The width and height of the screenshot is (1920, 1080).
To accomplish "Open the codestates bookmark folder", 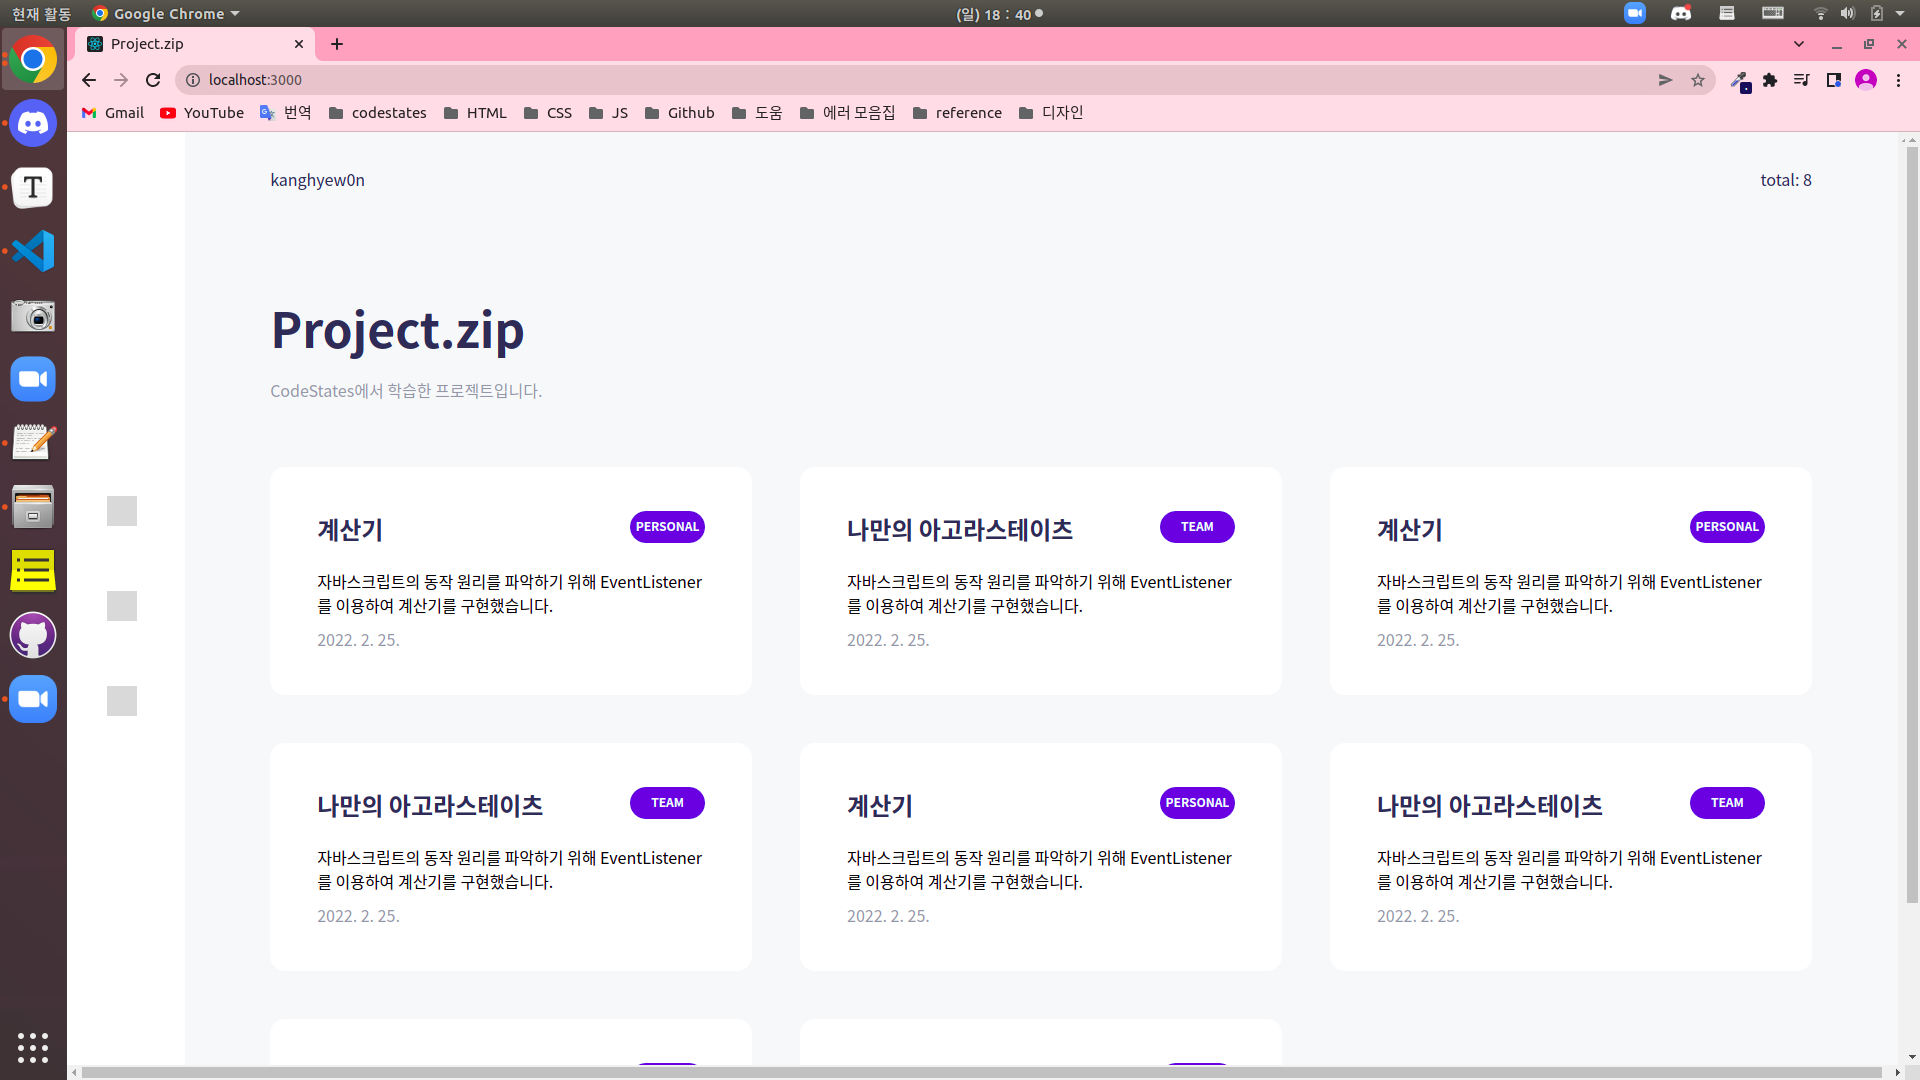I will (x=378, y=113).
